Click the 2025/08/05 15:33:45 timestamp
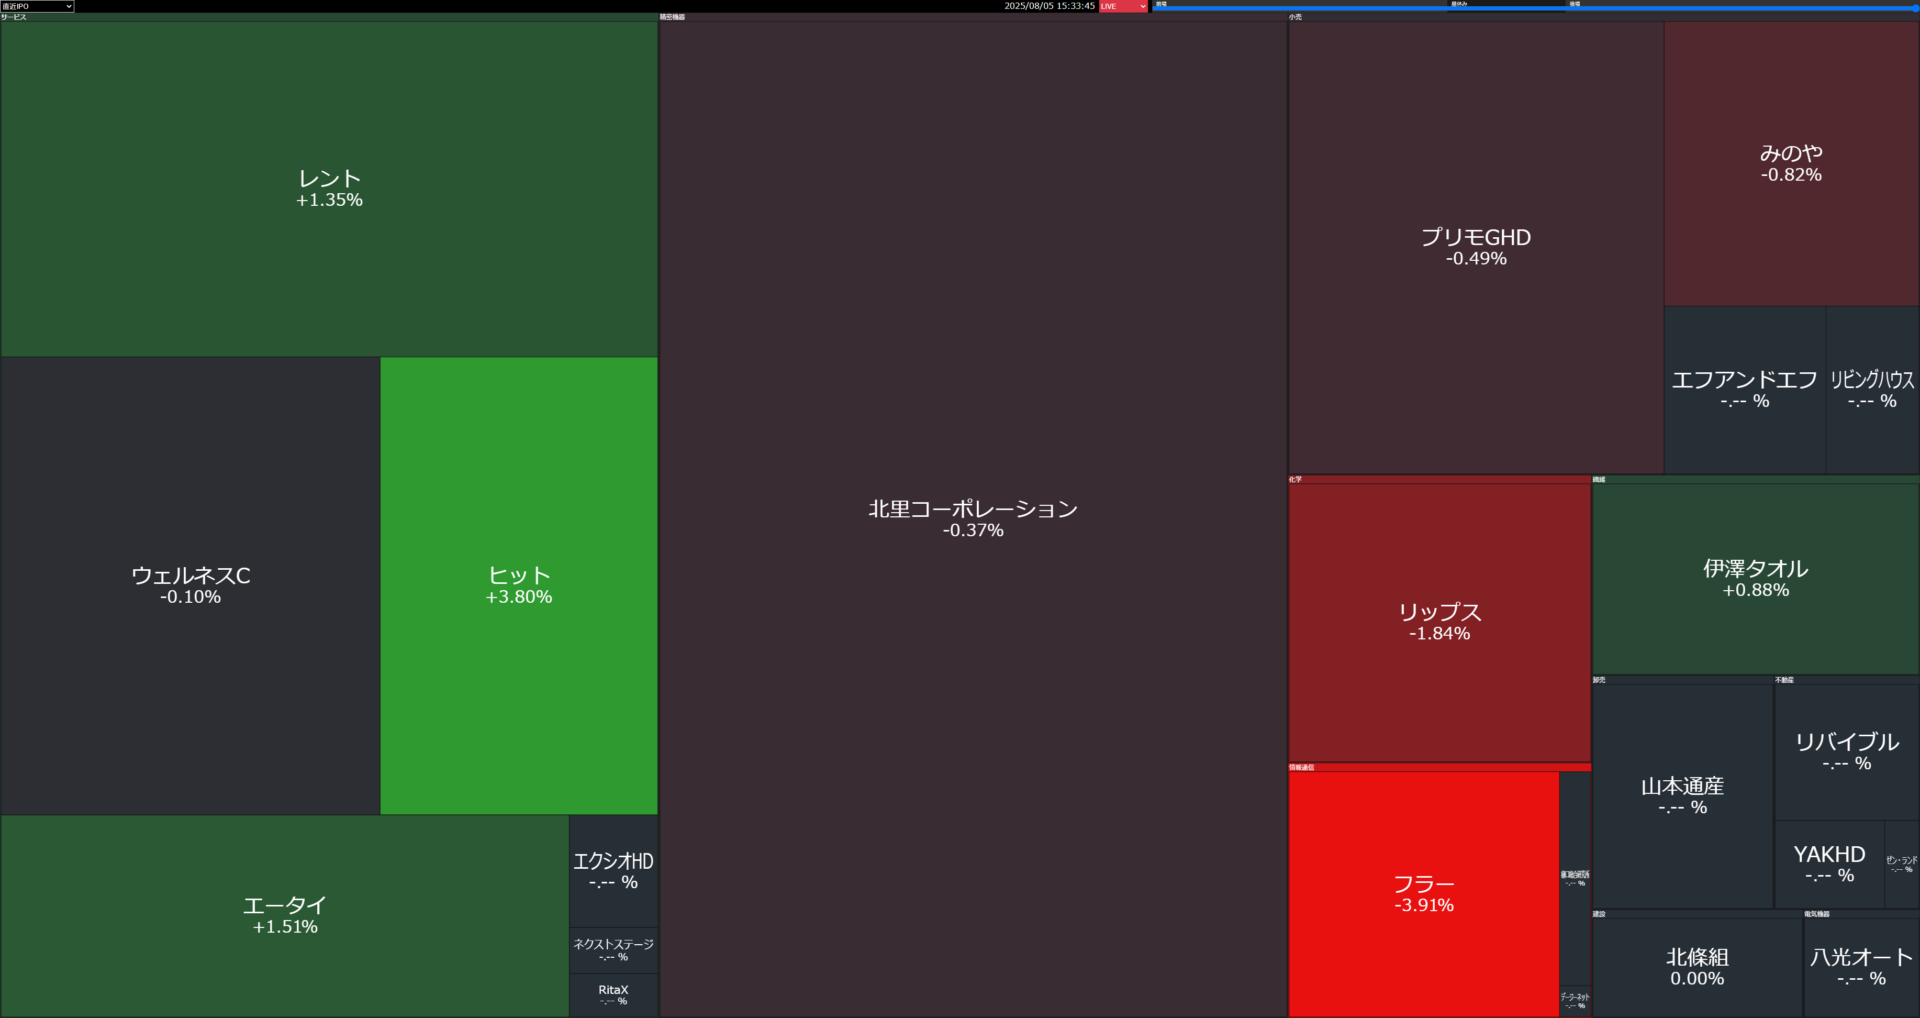 [x=1049, y=6]
